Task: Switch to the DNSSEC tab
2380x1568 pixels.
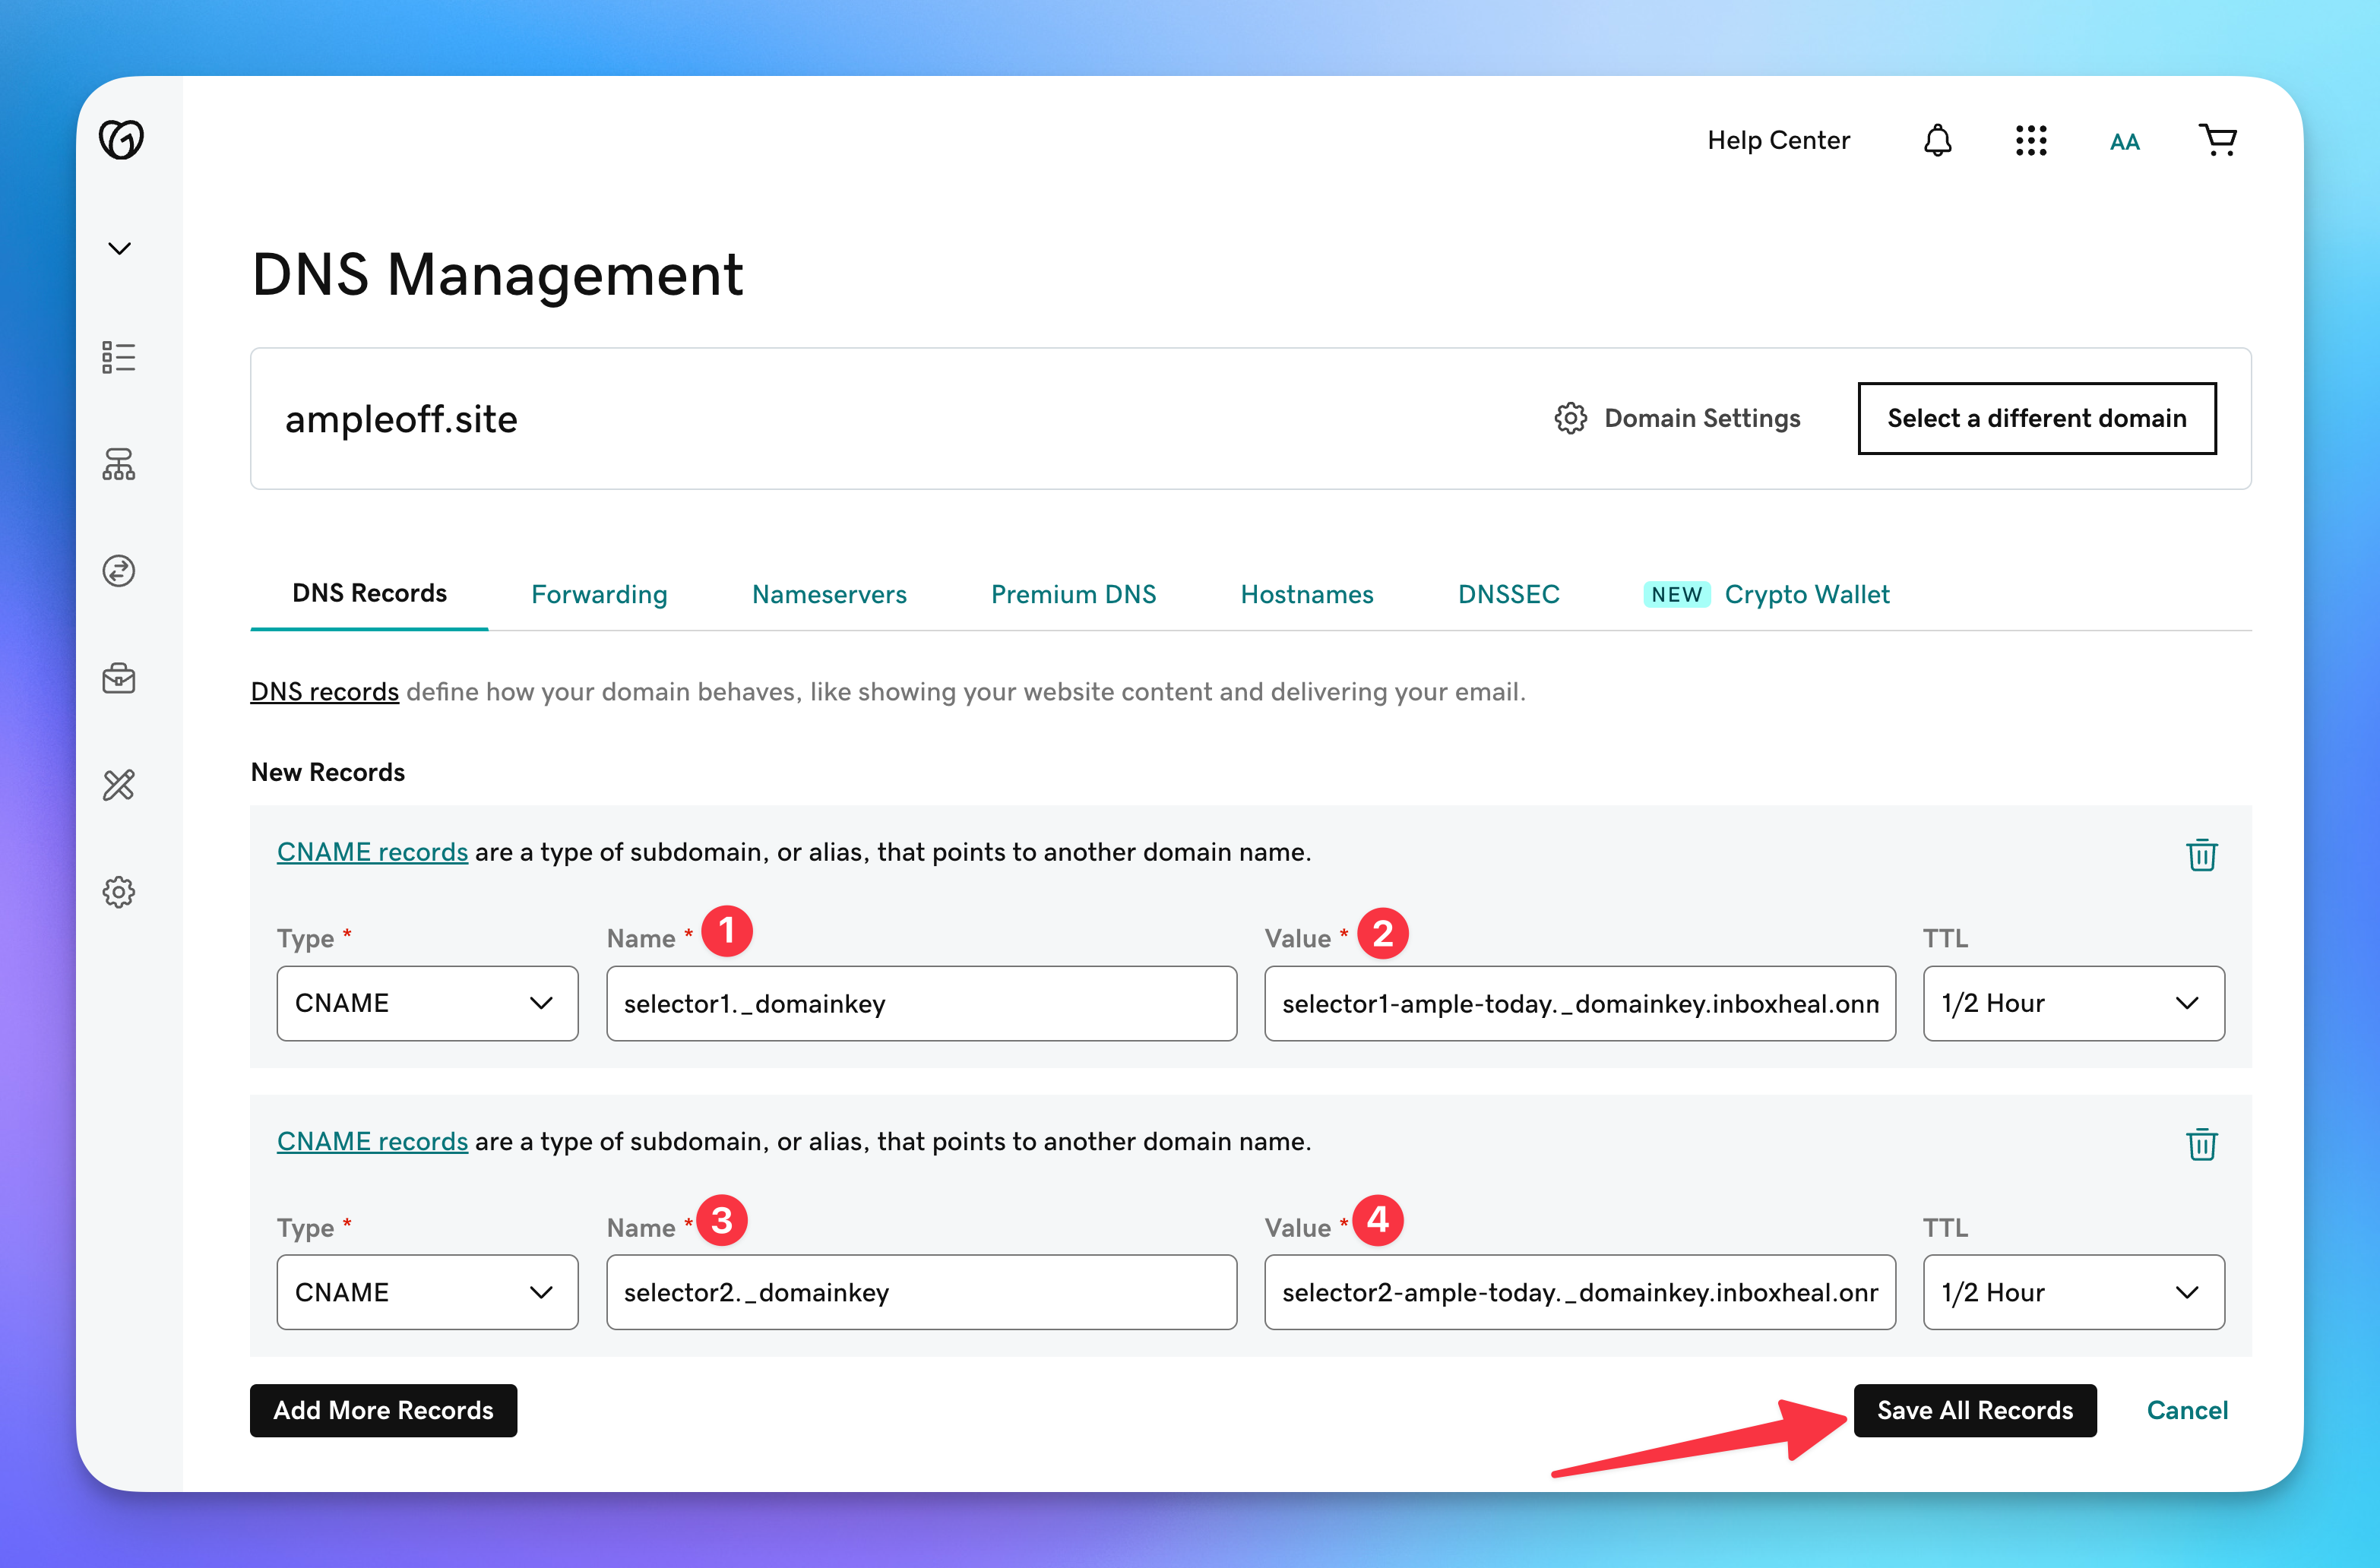Action: coord(1508,594)
